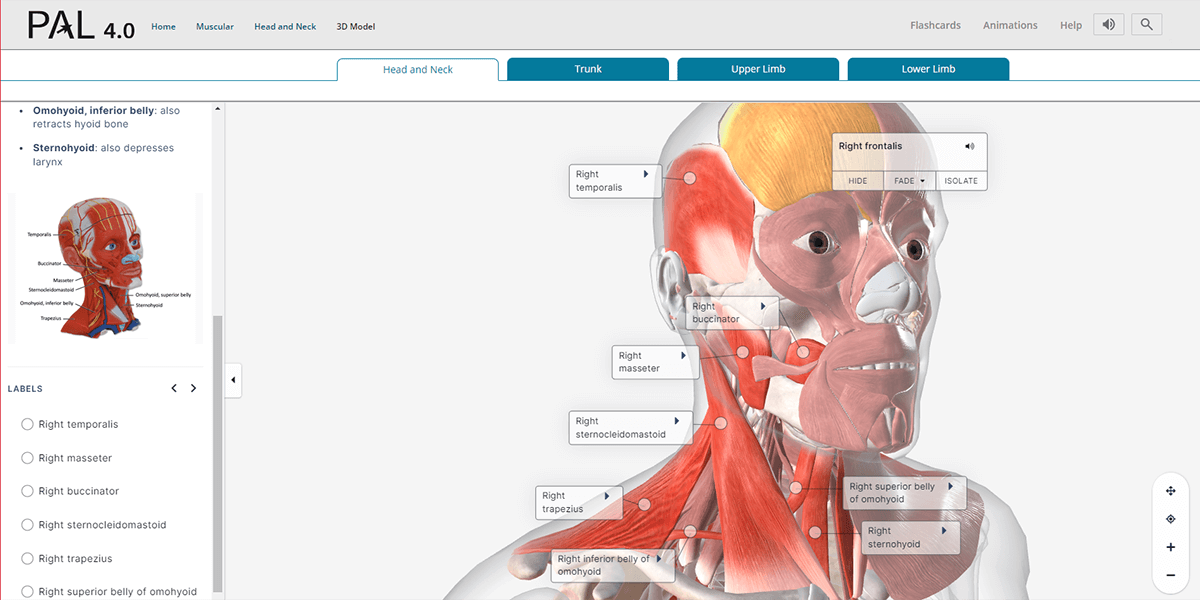
Task: Expand the Right masseter label arrow
Action: point(684,356)
